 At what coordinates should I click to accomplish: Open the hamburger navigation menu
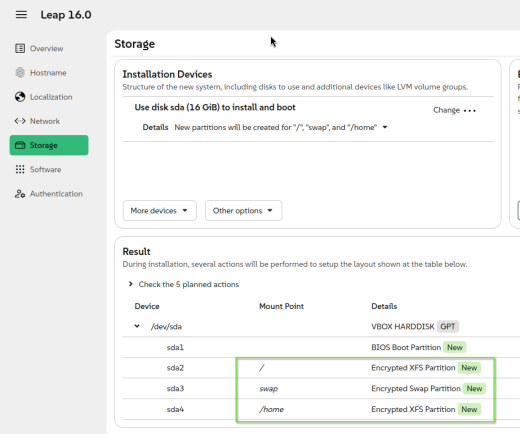tap(21, 15)
